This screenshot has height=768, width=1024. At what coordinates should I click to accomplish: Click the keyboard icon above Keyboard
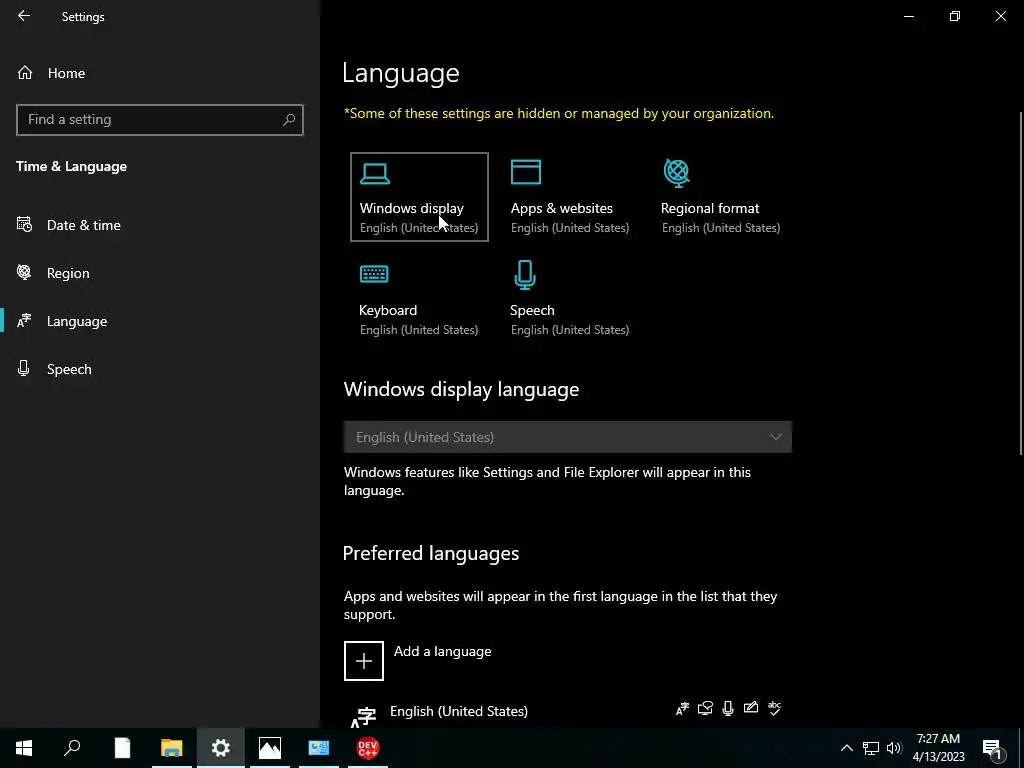pyautogui.click(x=374, y=274)
